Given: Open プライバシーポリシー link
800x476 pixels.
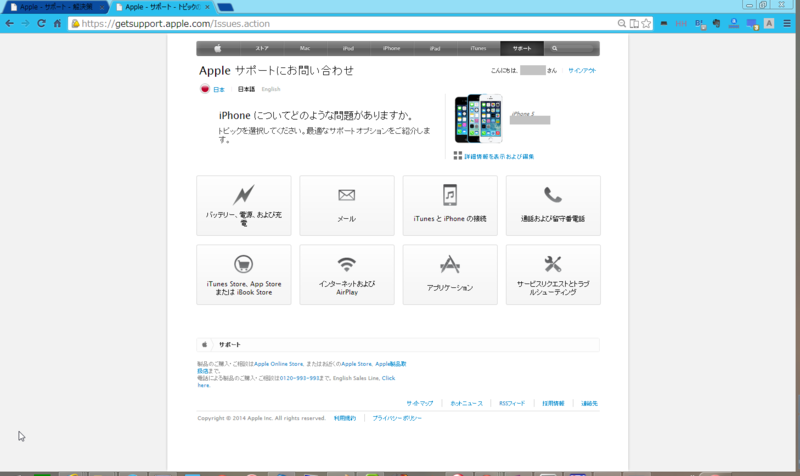Looking at the screenshot, I should (397, 418).
